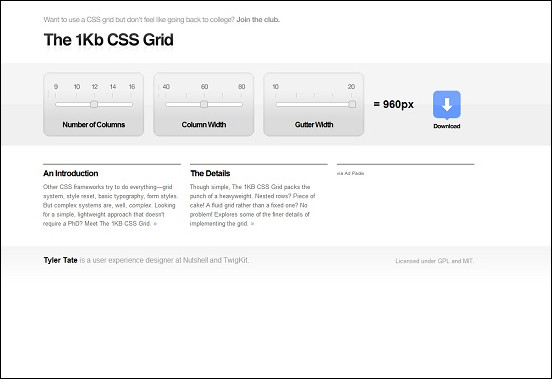Select 10 on the Gutter Width scale

(x=275, y=87)
